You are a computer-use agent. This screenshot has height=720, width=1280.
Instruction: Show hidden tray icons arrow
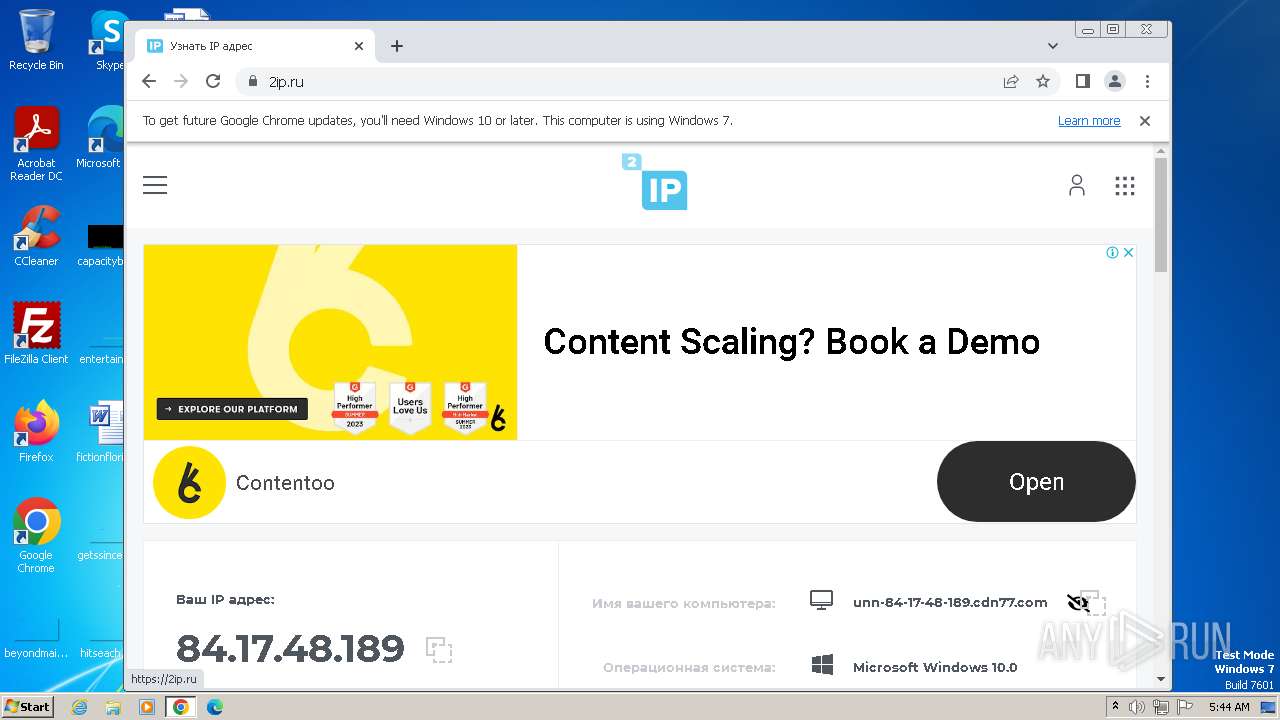(1115, 707)
